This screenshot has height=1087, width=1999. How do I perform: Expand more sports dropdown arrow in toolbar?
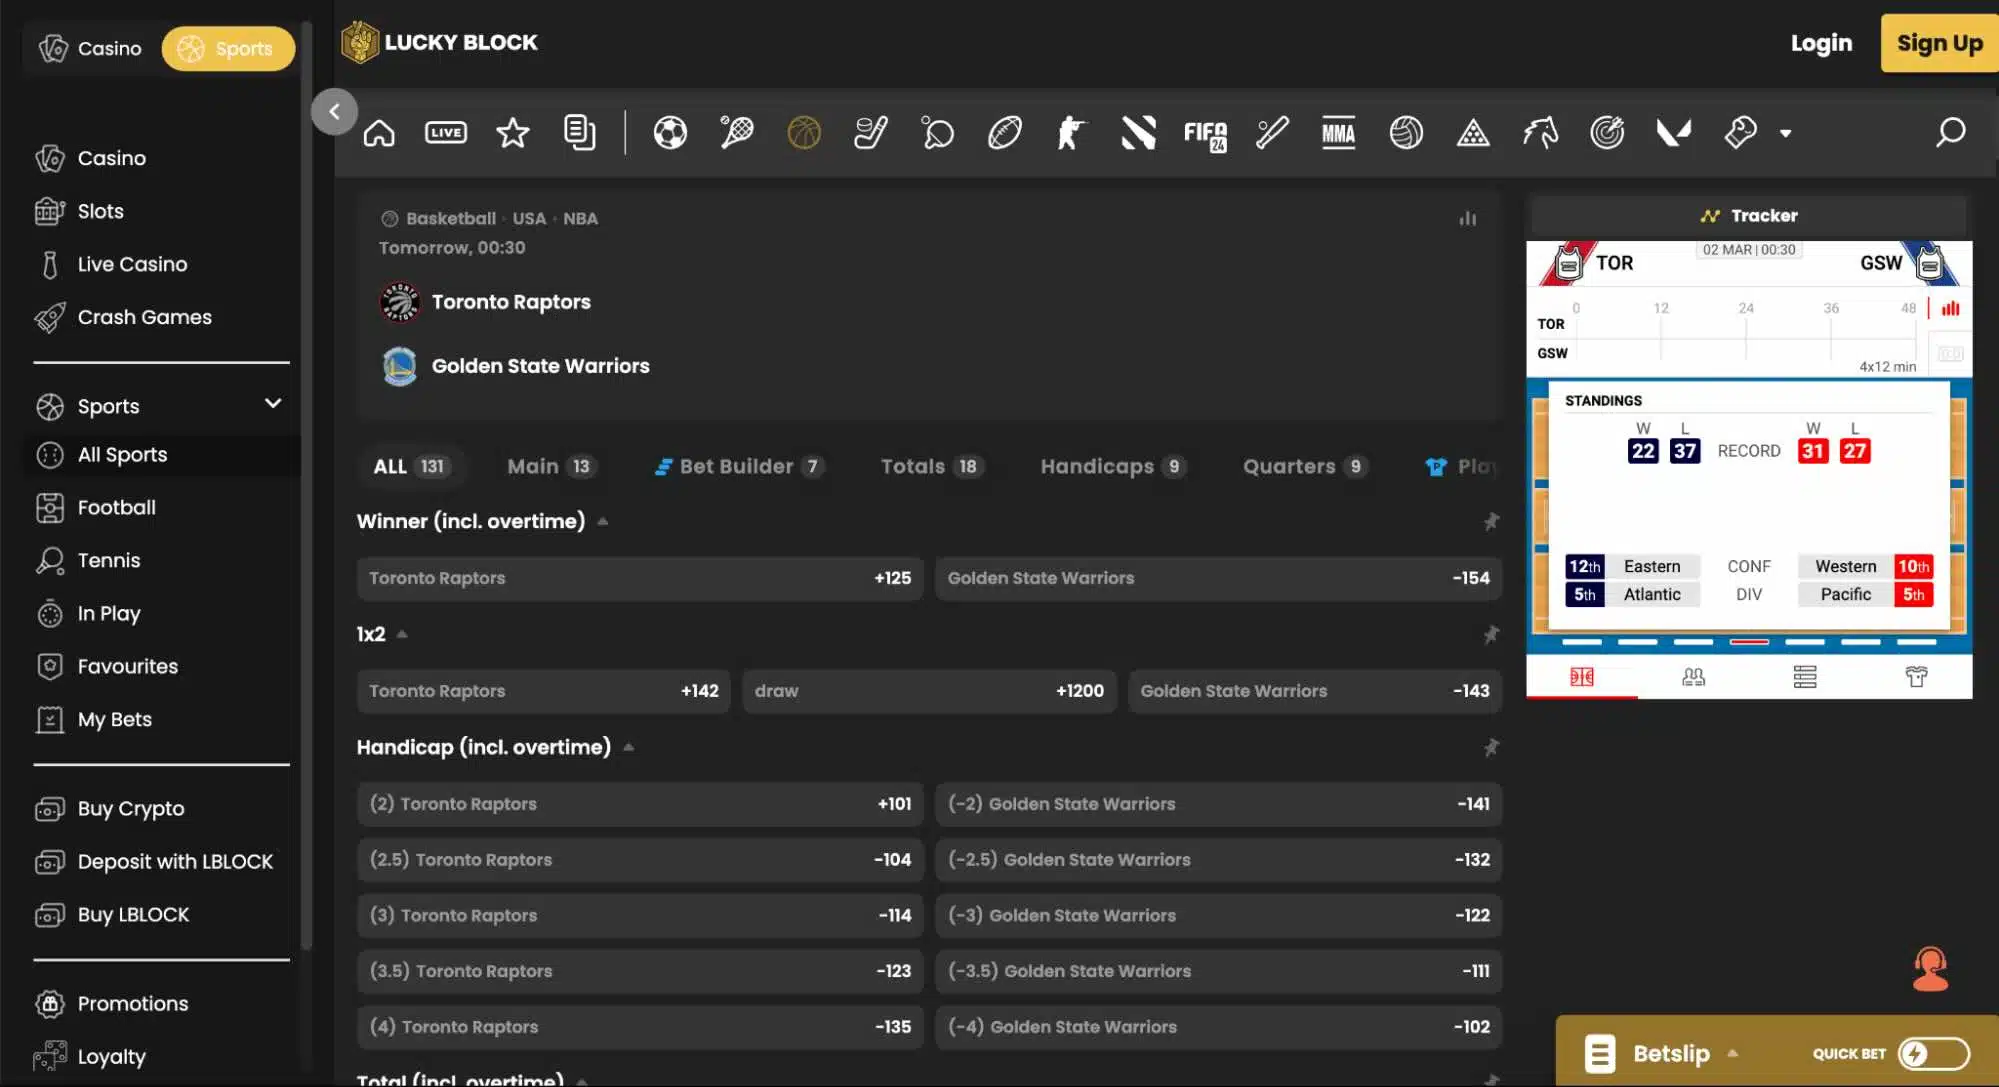click(1785, 133)
